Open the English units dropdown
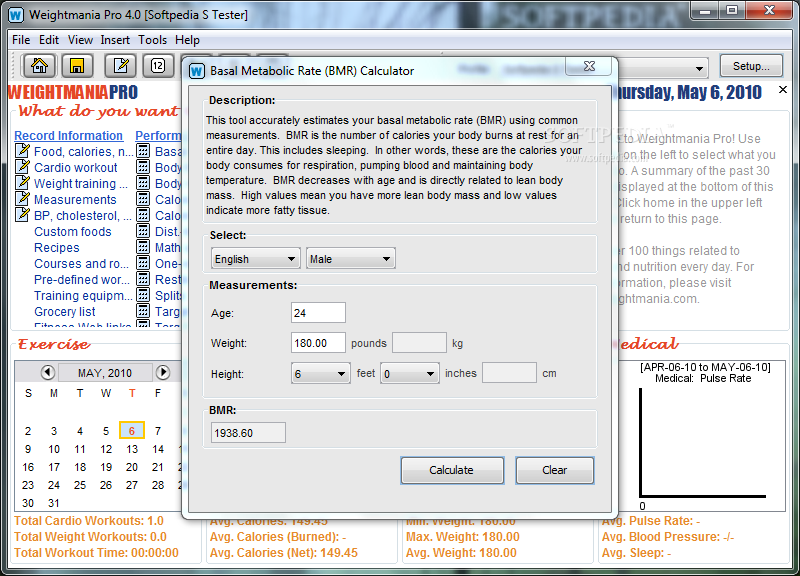This screenshot has height=576, width=800. 254,259
